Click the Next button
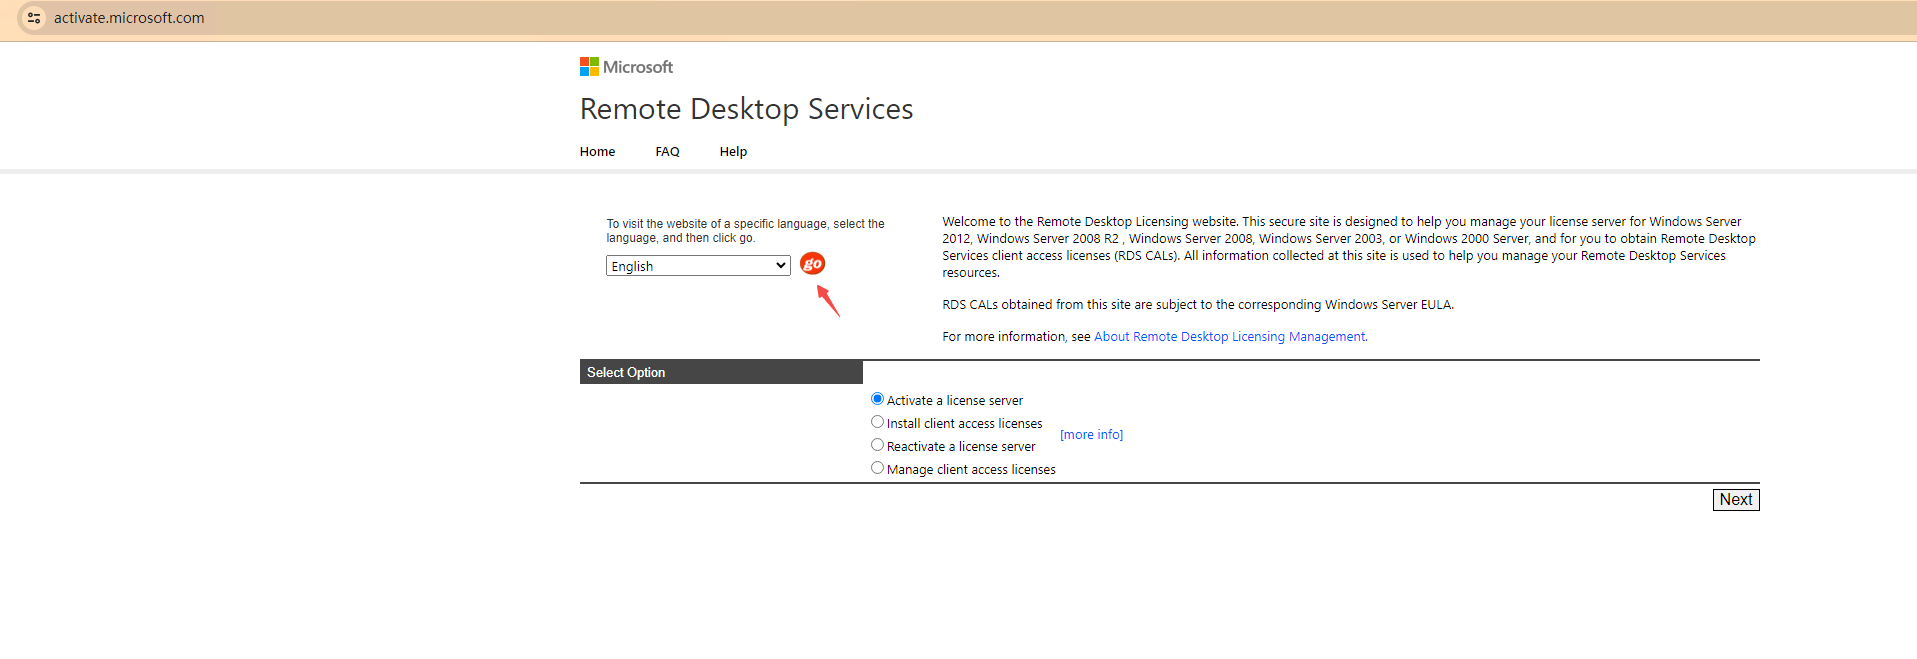1917x659 pixels. point(1736,500)
